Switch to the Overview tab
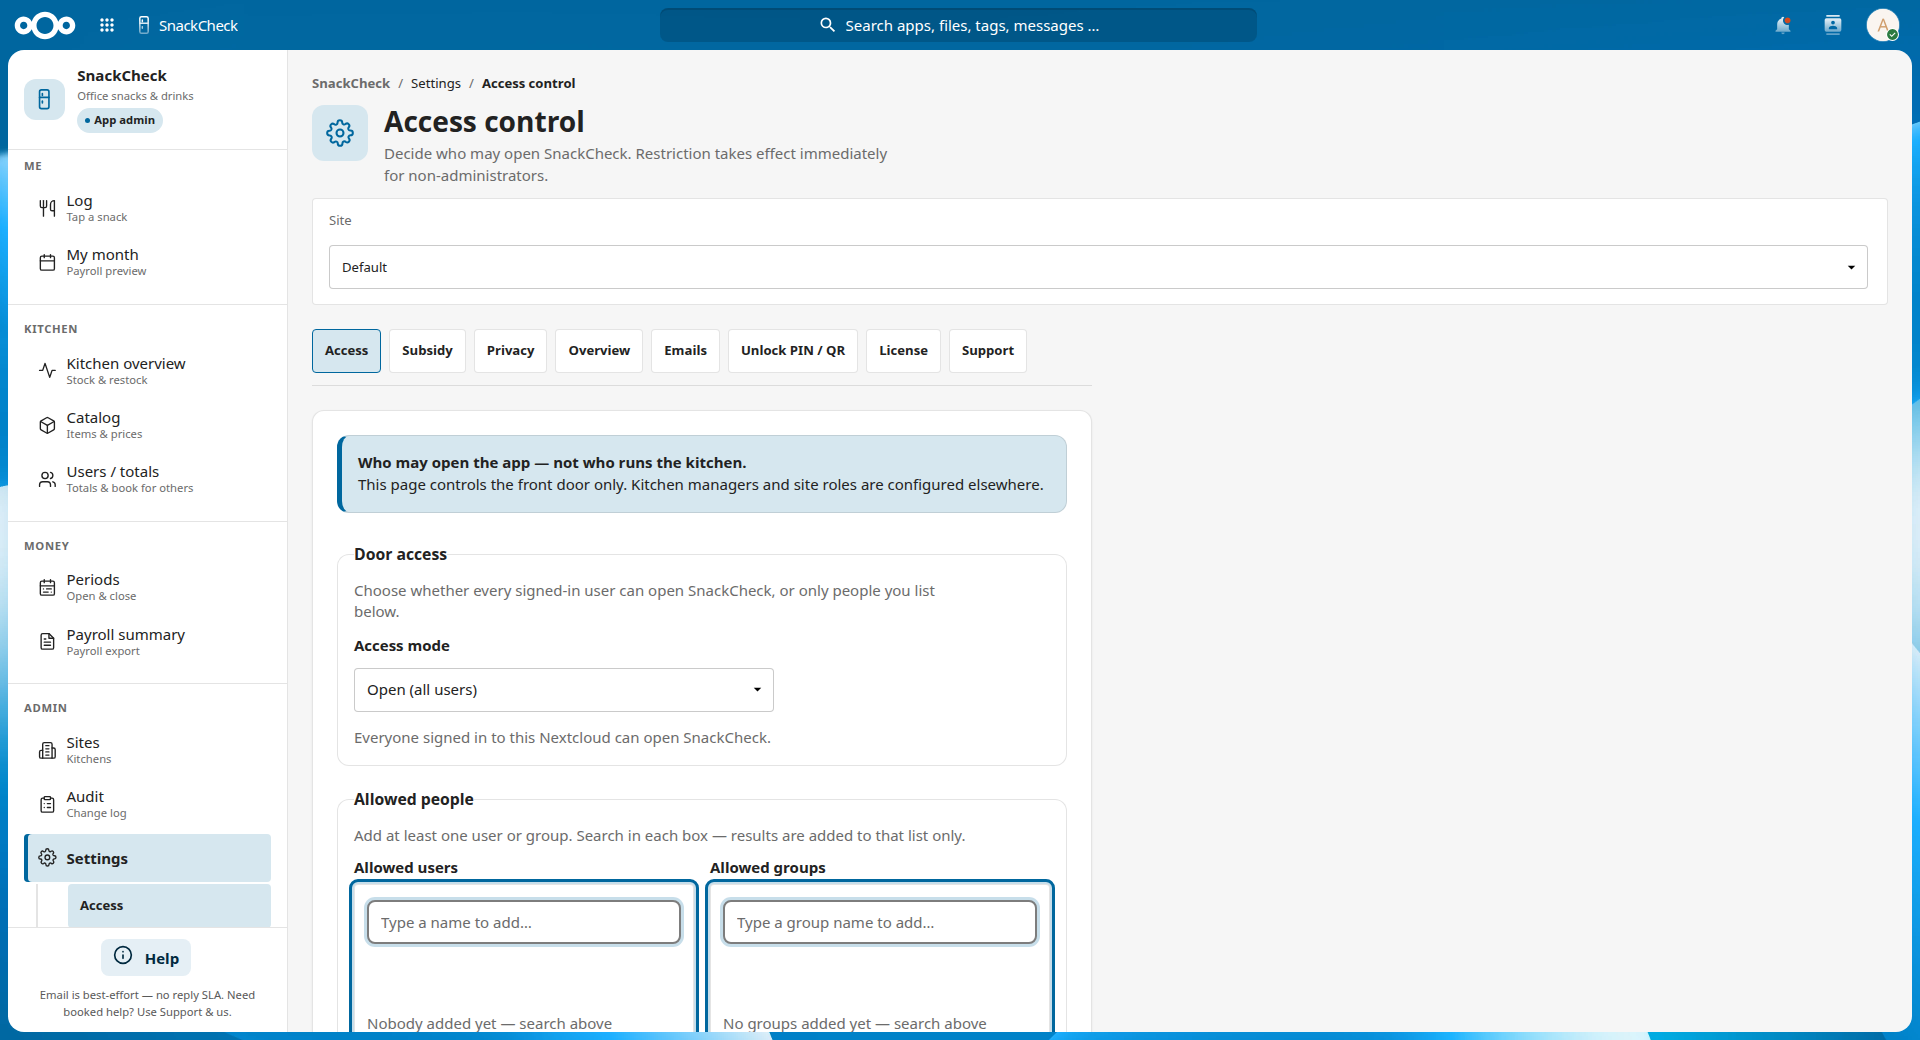The height and width of the screenshot is (1040, 1920). point(599,351)
